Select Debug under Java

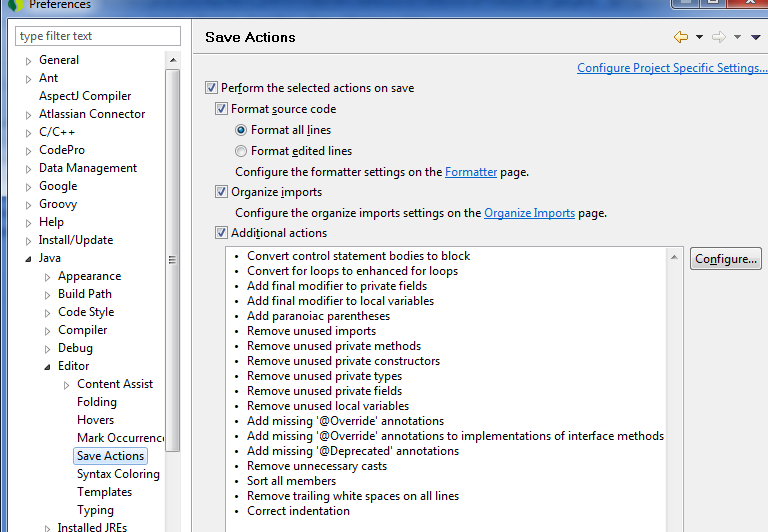[x=75, y=348]
